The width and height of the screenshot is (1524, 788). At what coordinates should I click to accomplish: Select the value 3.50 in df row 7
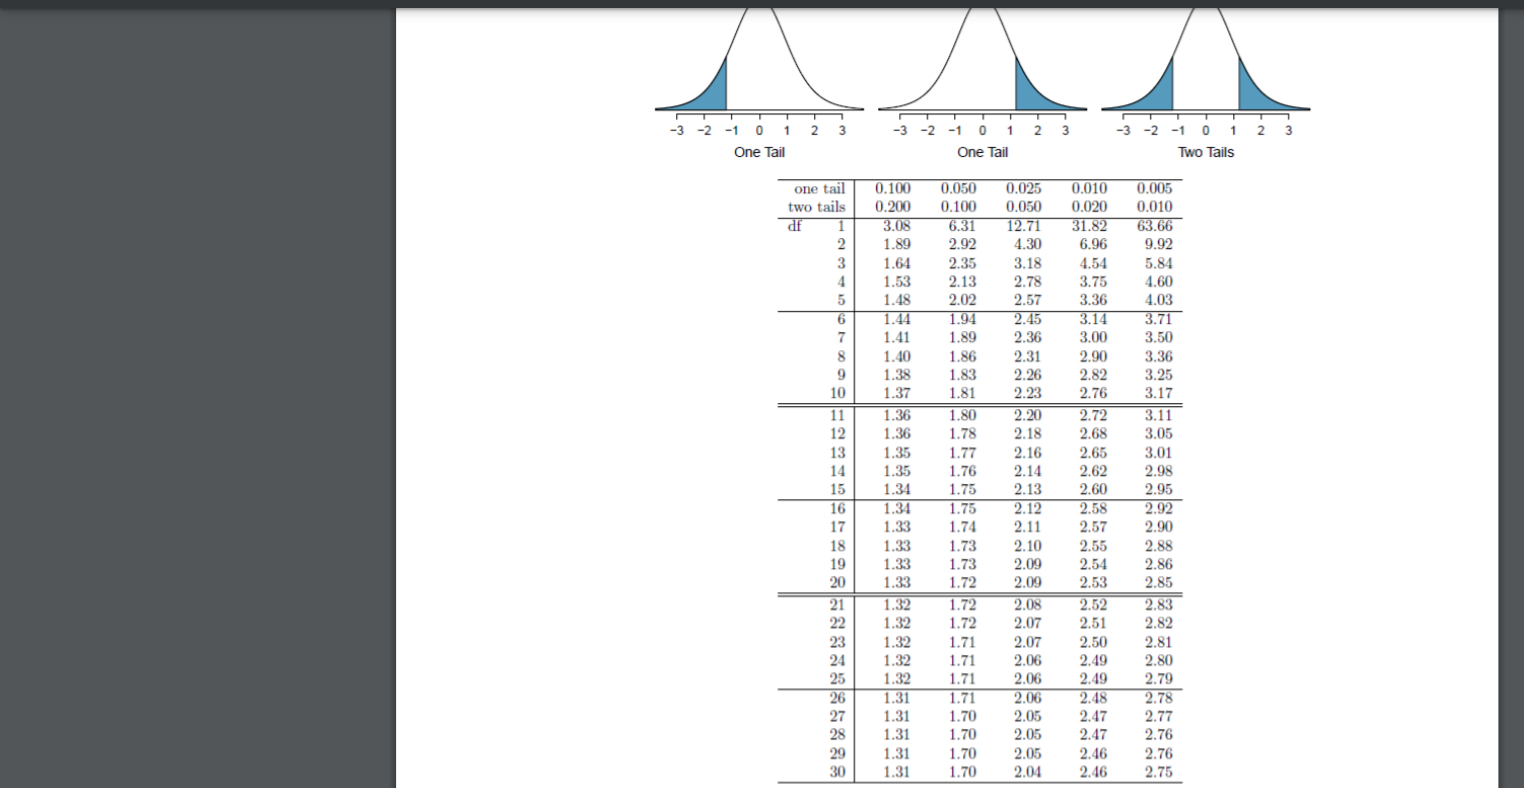tap(1158, 338)
